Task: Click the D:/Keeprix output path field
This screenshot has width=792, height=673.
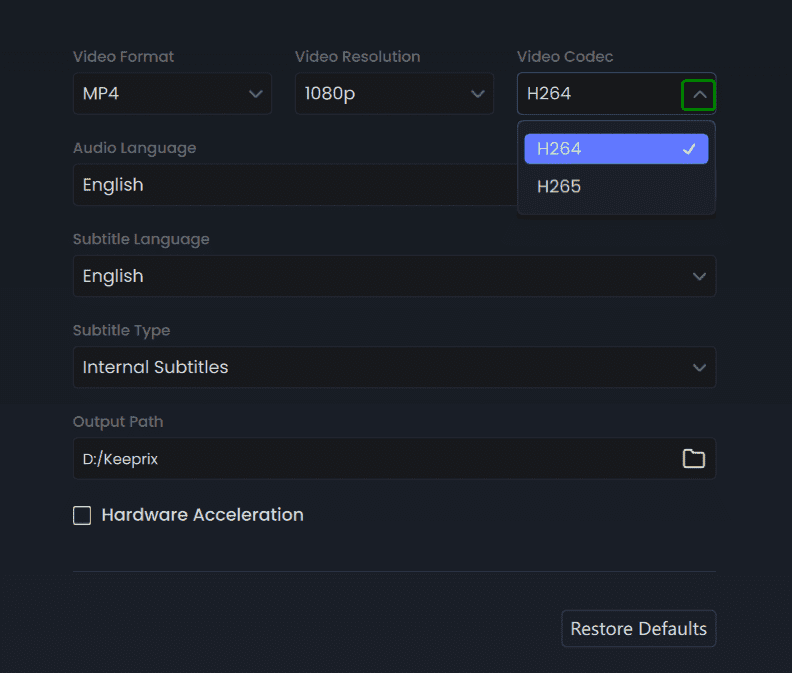Action: [370, 459]
